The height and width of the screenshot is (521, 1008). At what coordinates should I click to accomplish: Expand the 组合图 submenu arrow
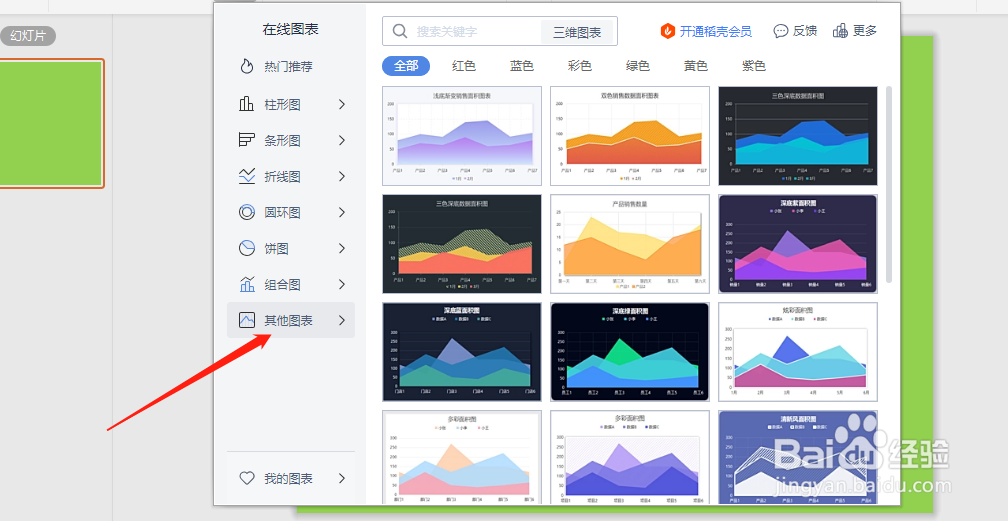(342, 284)
